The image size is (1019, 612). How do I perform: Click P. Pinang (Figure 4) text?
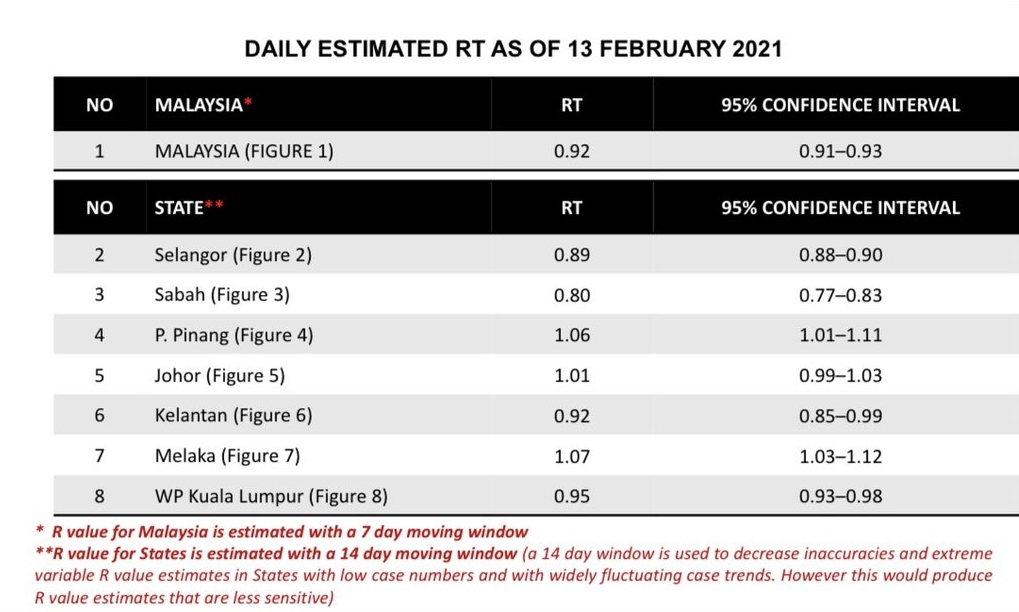pyautogui.click(x=234, y=335)
